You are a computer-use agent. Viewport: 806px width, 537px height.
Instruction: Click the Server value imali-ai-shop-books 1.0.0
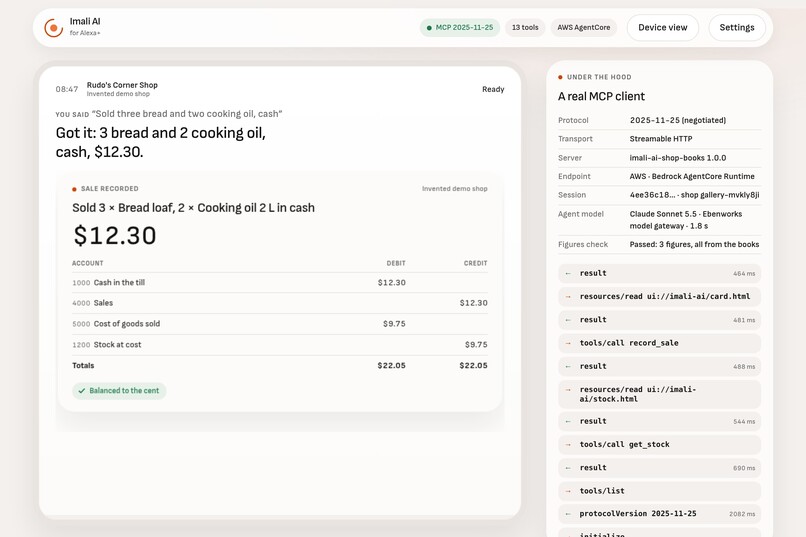(x=677, y=158)
